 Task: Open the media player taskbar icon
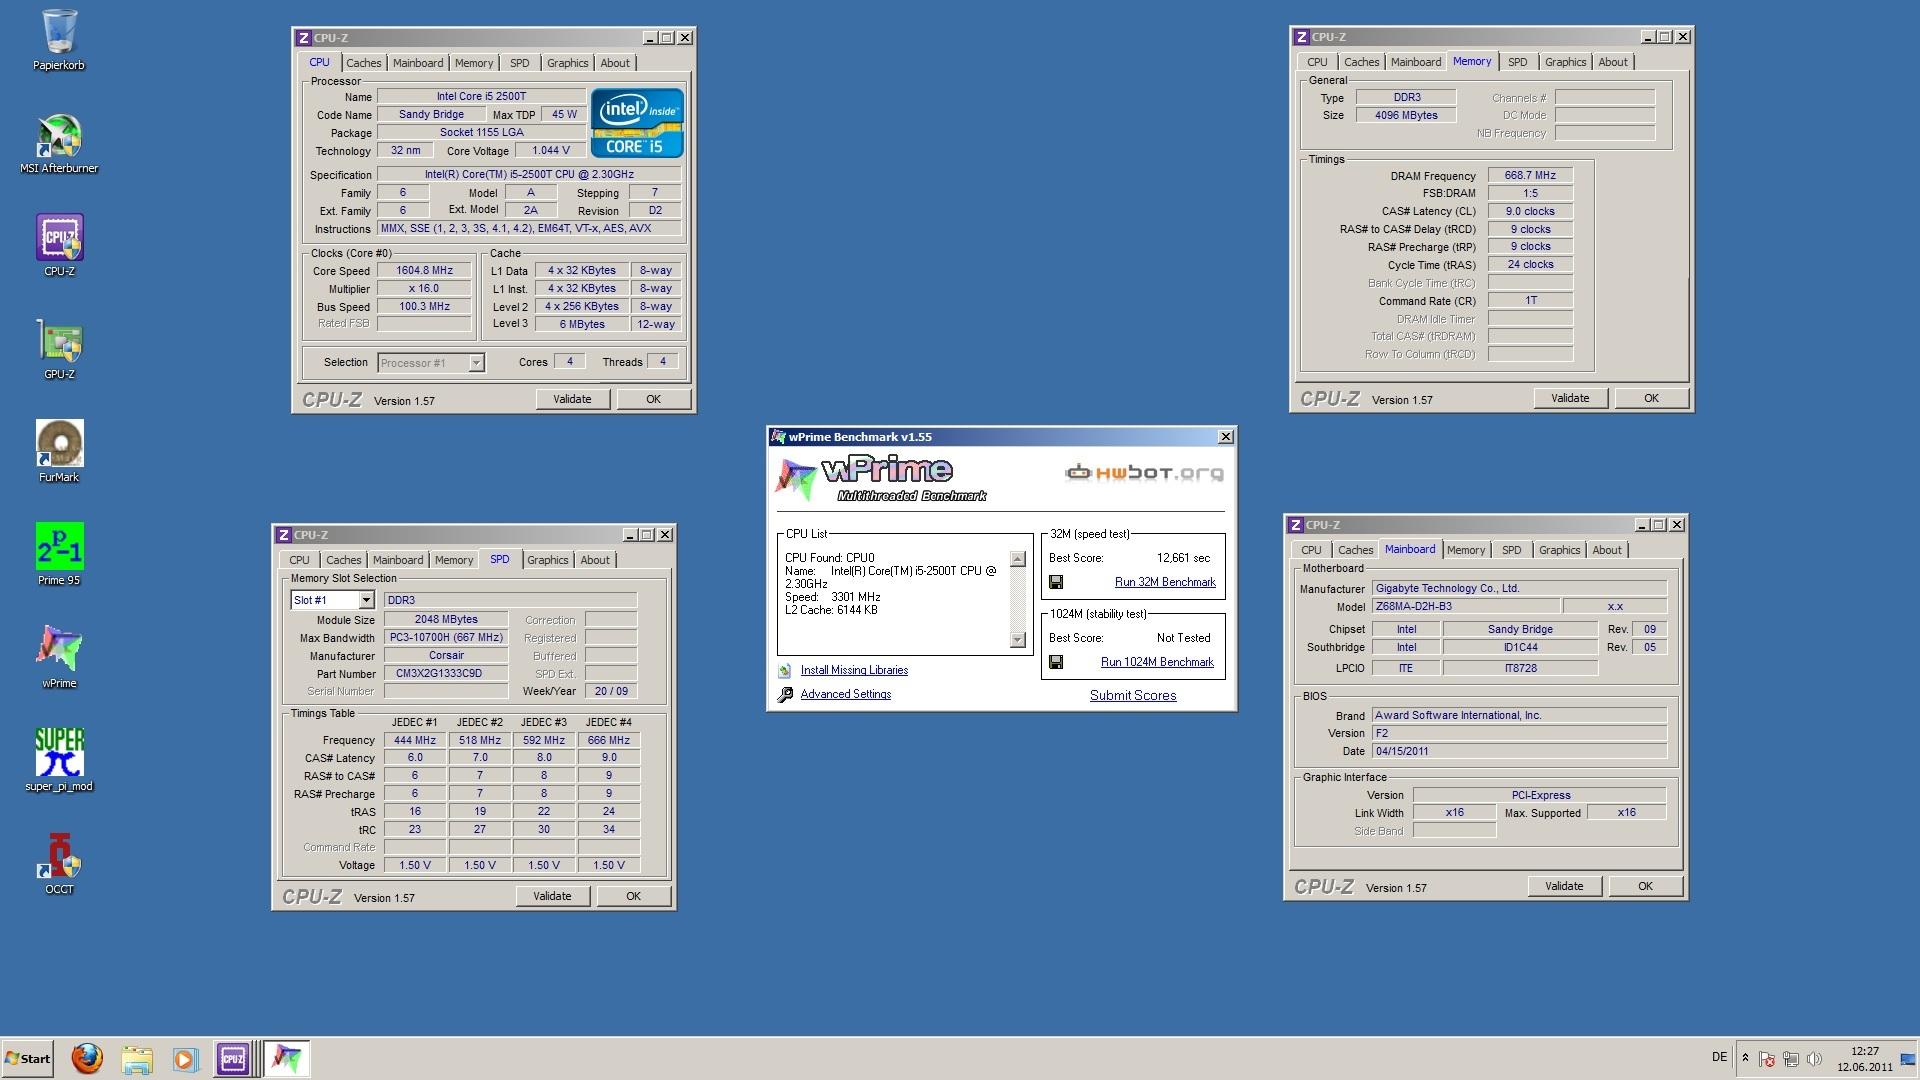click(x=185, y=1058)
